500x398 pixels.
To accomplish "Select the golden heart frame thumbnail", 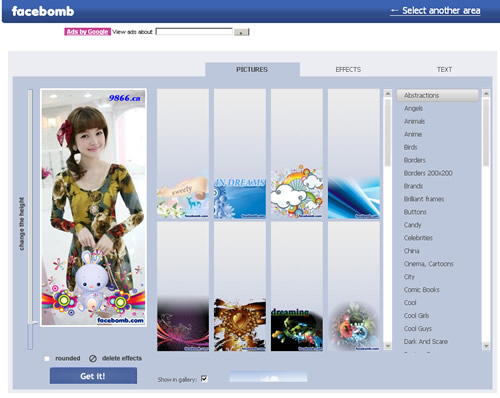I will 240,287.
